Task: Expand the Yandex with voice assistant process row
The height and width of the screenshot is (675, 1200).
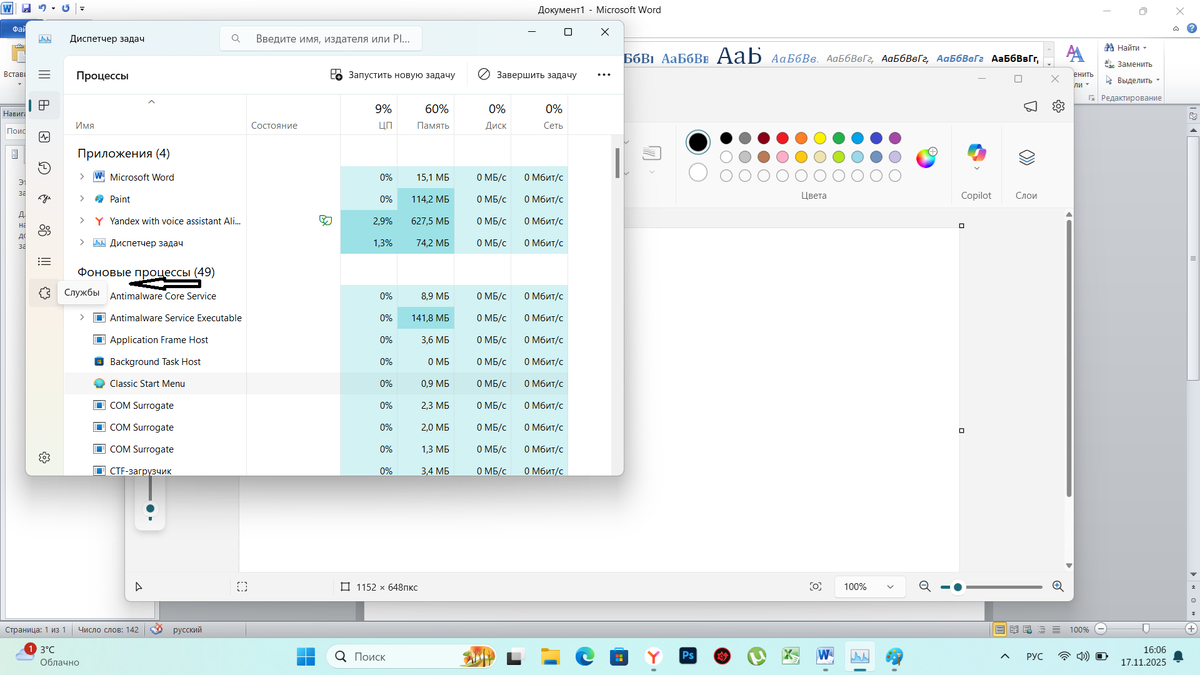Action: 82,221
